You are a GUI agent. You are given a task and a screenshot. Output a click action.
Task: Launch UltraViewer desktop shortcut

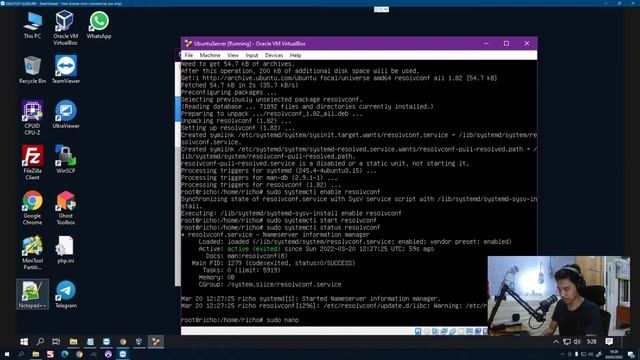pyautogui.click(x=65, y=115)
